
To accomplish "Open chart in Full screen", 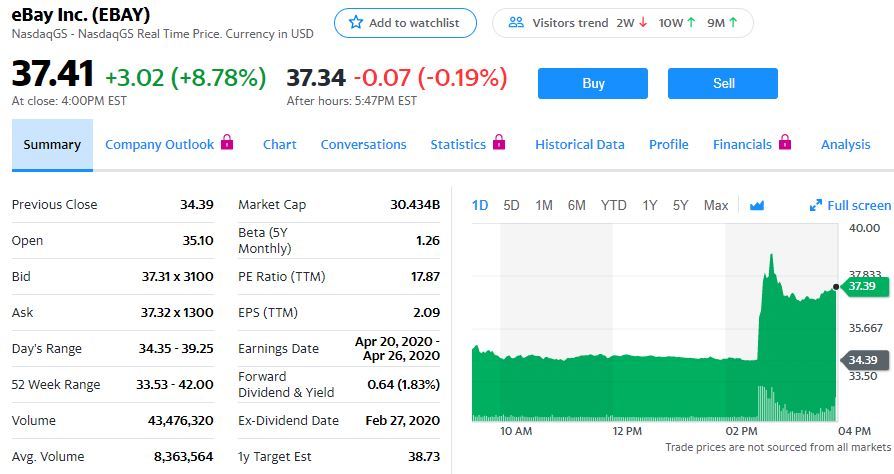I will tap(850, 205).
